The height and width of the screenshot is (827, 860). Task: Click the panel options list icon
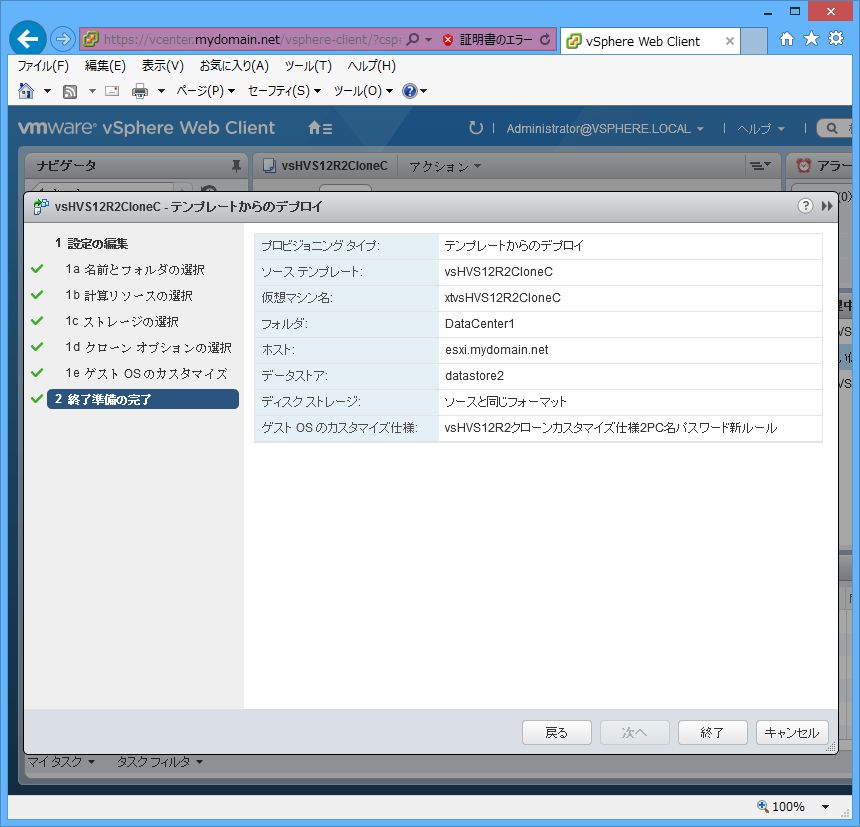pyautogui.click(x=761, y=166)
